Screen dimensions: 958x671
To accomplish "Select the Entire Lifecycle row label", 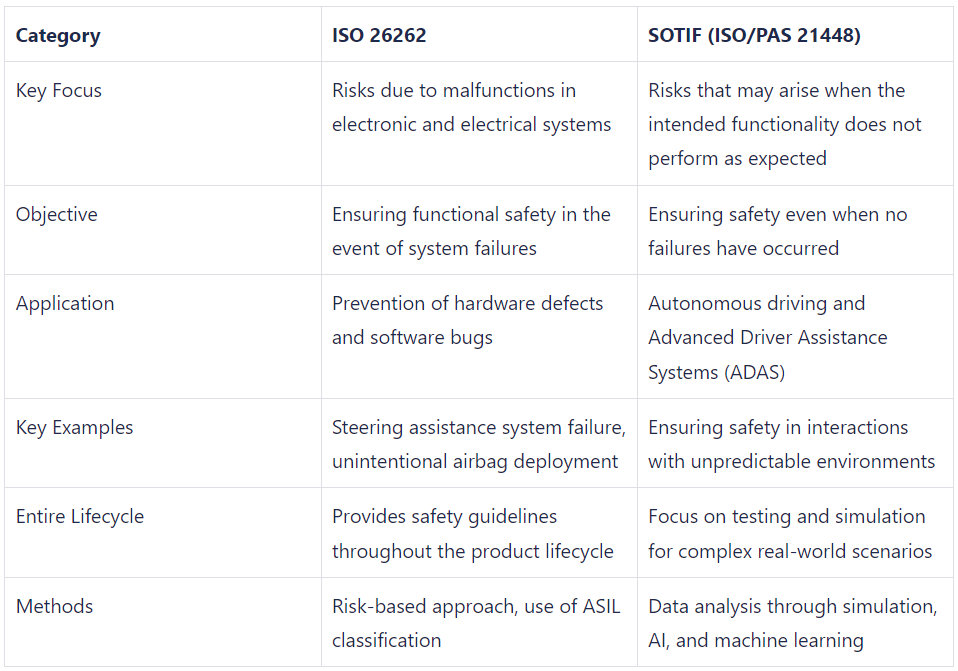I will (x=80, y=516).
